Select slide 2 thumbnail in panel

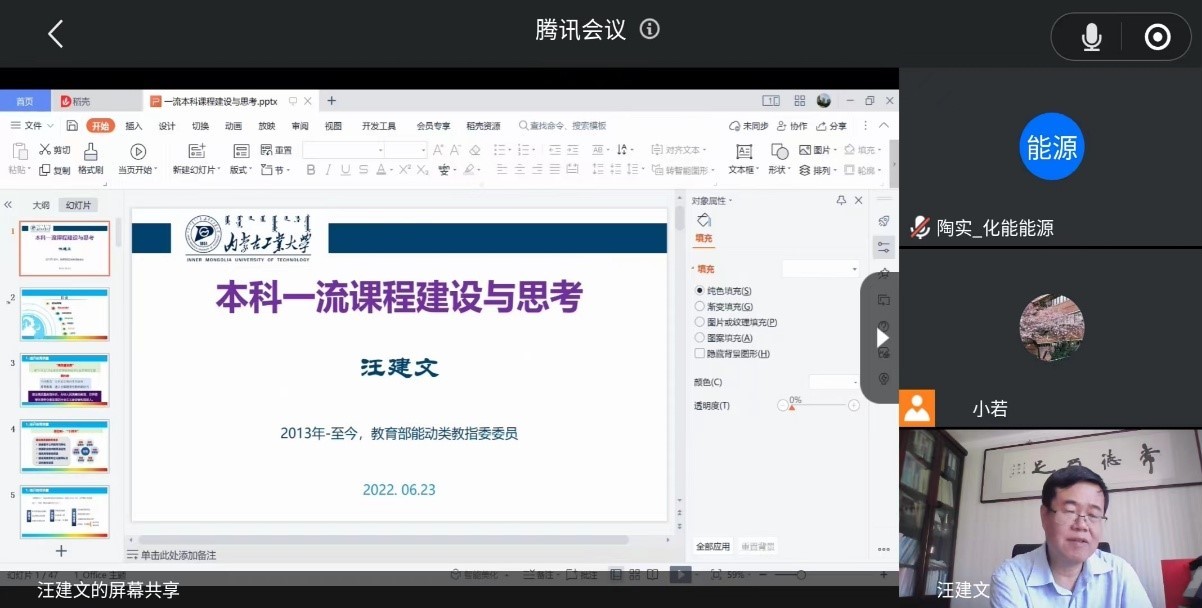pos(64,314)
